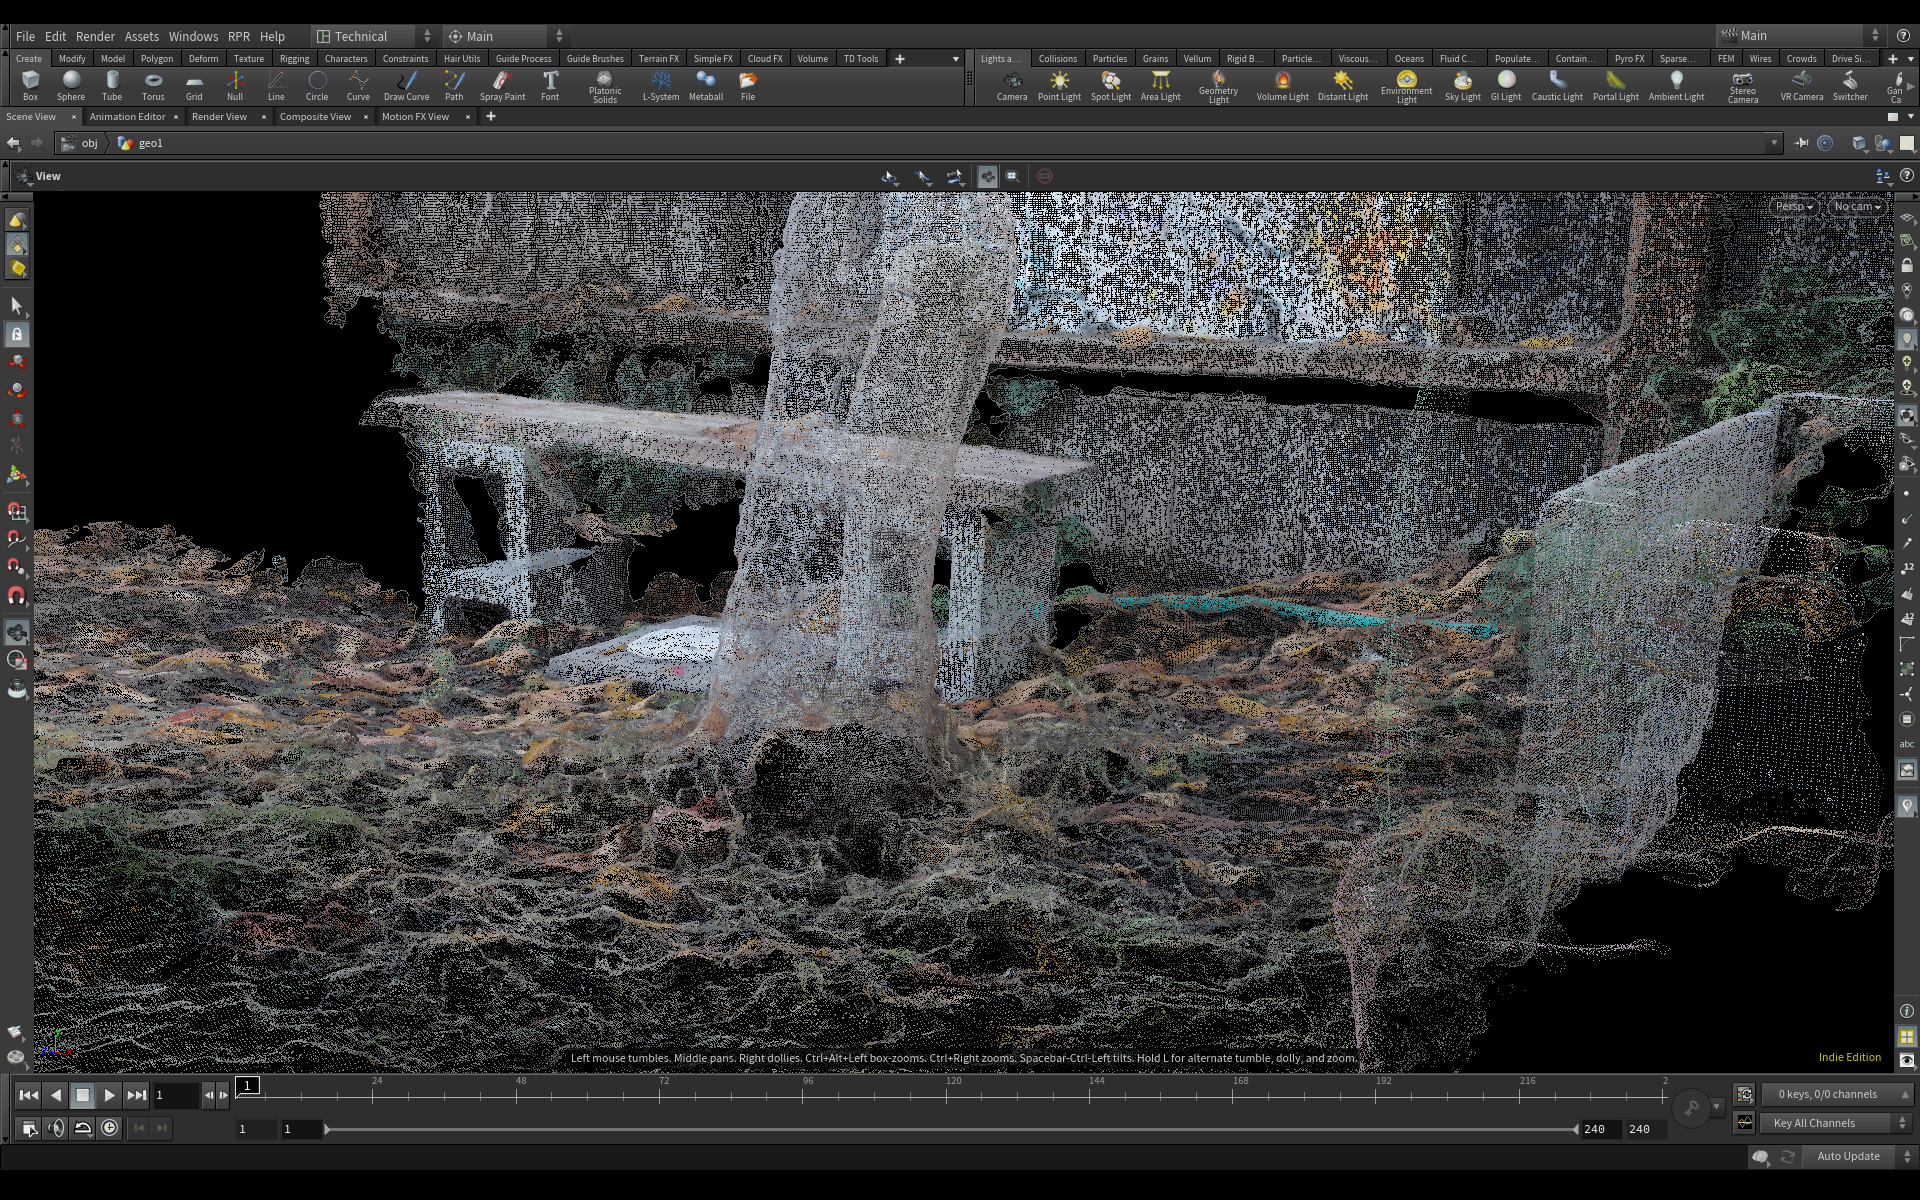1920x1200 pixels.
Task: Click the playback range slider bar
Action: [950, 1129]
